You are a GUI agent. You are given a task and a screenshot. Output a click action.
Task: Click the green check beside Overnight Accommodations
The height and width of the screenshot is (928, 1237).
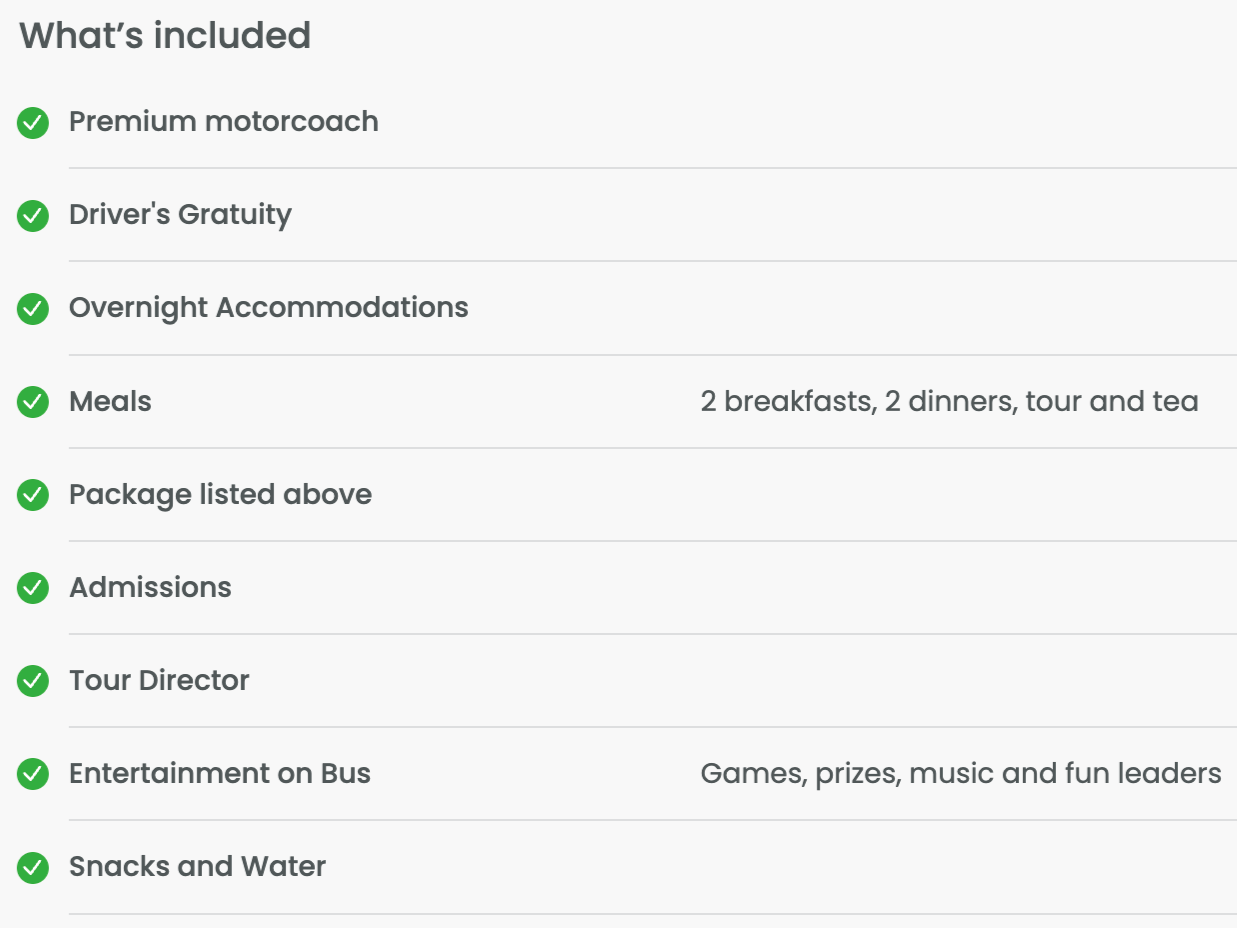(33, 309)
